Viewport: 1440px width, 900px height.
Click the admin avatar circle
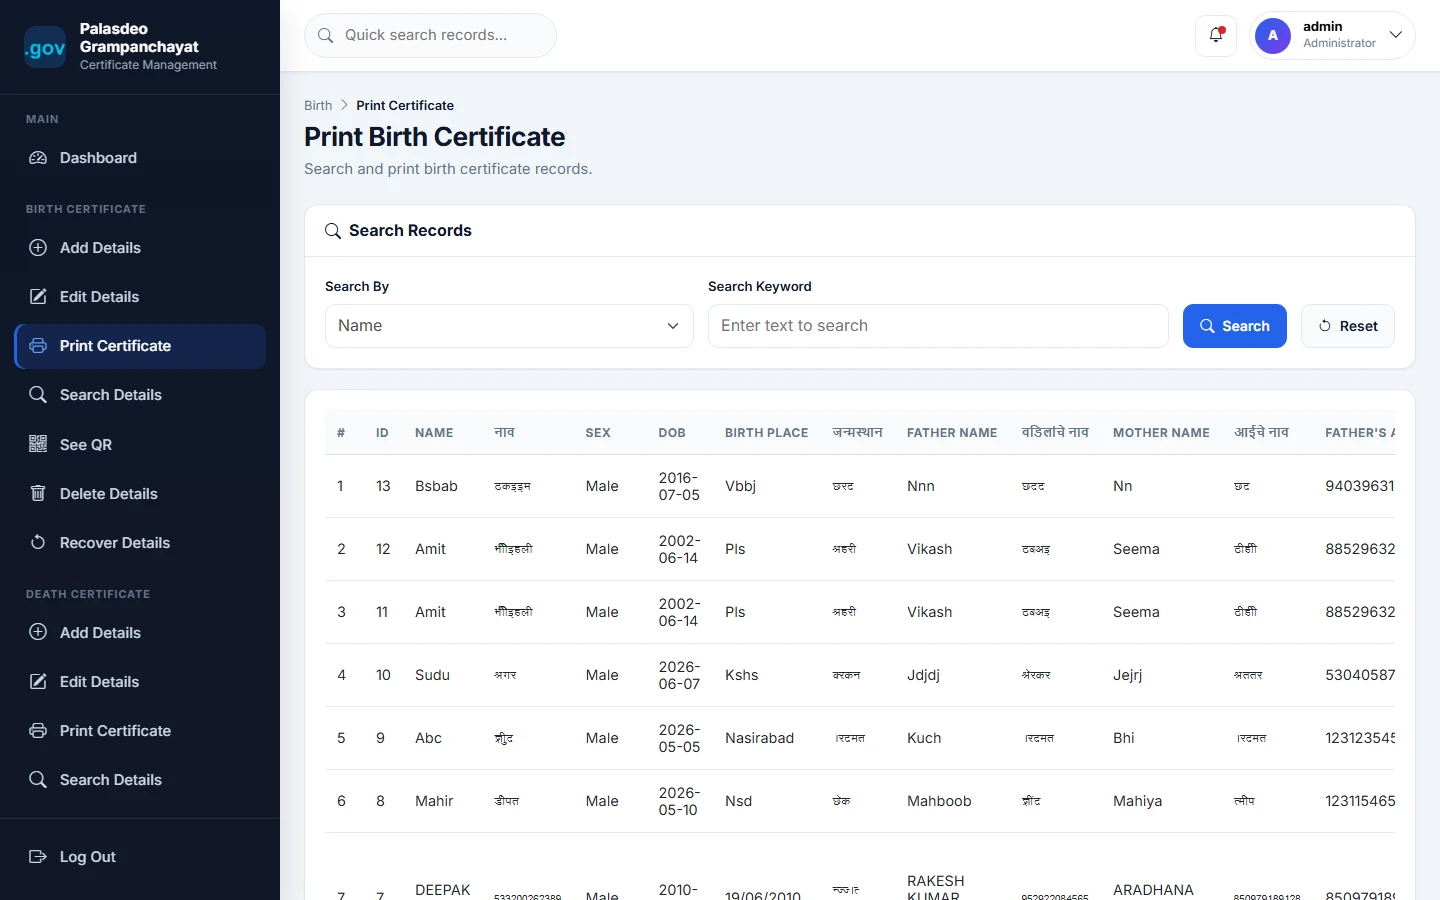[x=1273, y=35]
